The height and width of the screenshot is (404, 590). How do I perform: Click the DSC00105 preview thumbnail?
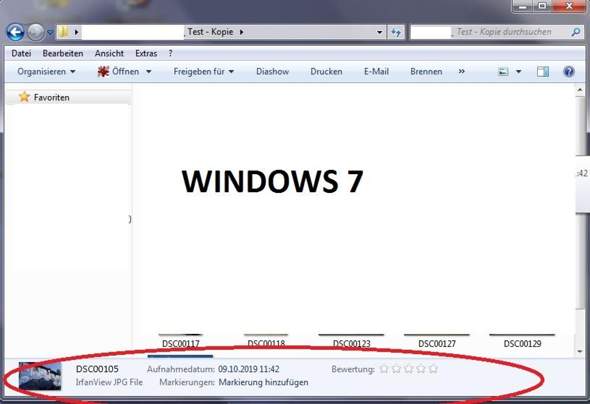(40, 376)
